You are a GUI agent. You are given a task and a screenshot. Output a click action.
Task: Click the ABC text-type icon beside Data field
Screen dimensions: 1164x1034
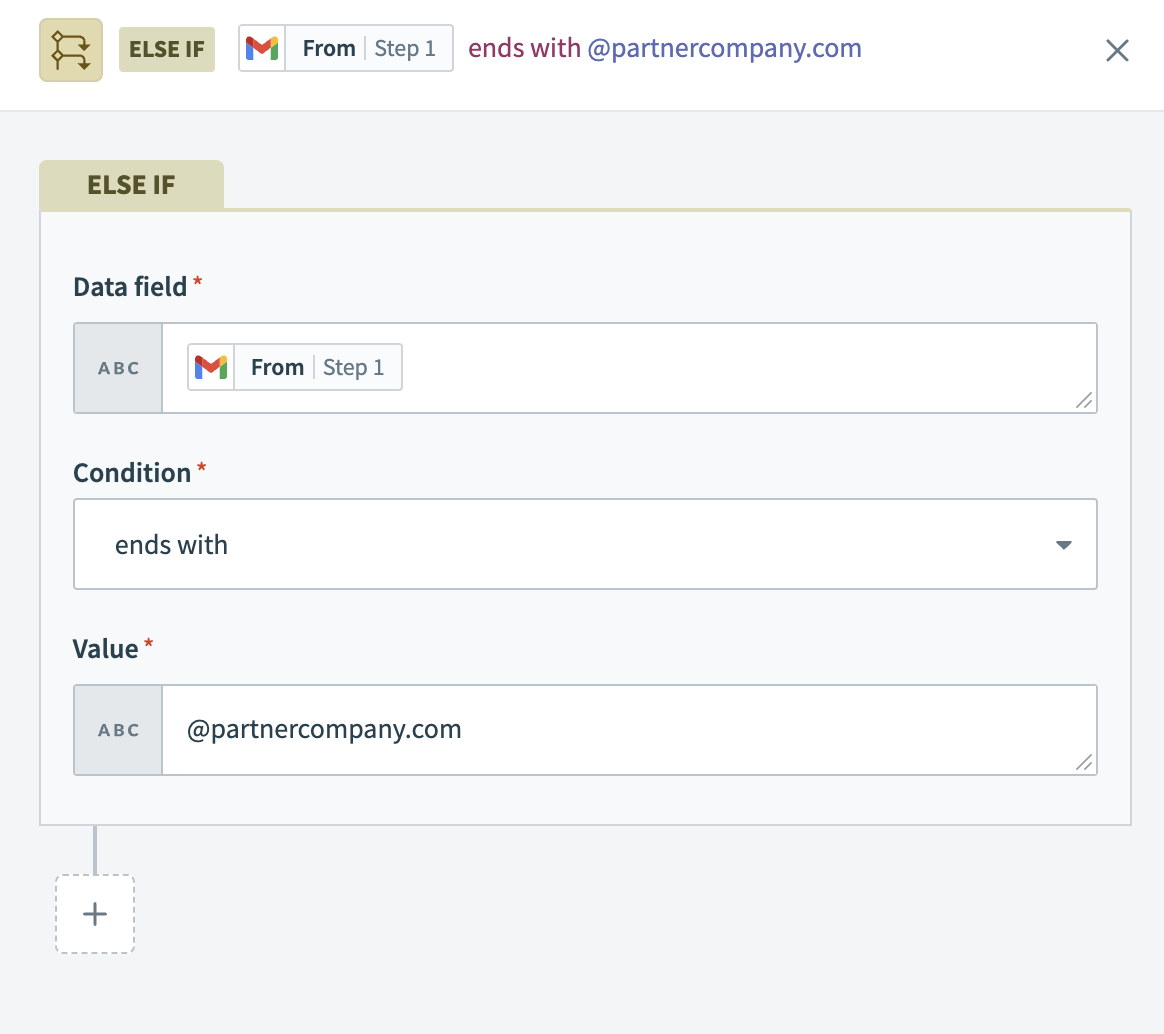(117, 368)
